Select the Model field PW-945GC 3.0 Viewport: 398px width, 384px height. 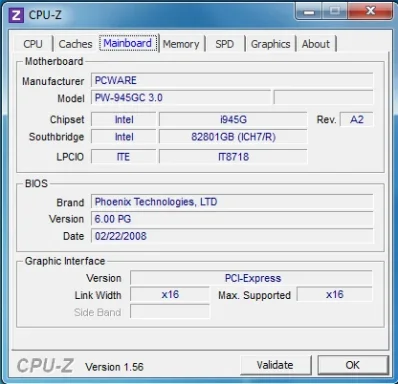click(x=181, y=98)
